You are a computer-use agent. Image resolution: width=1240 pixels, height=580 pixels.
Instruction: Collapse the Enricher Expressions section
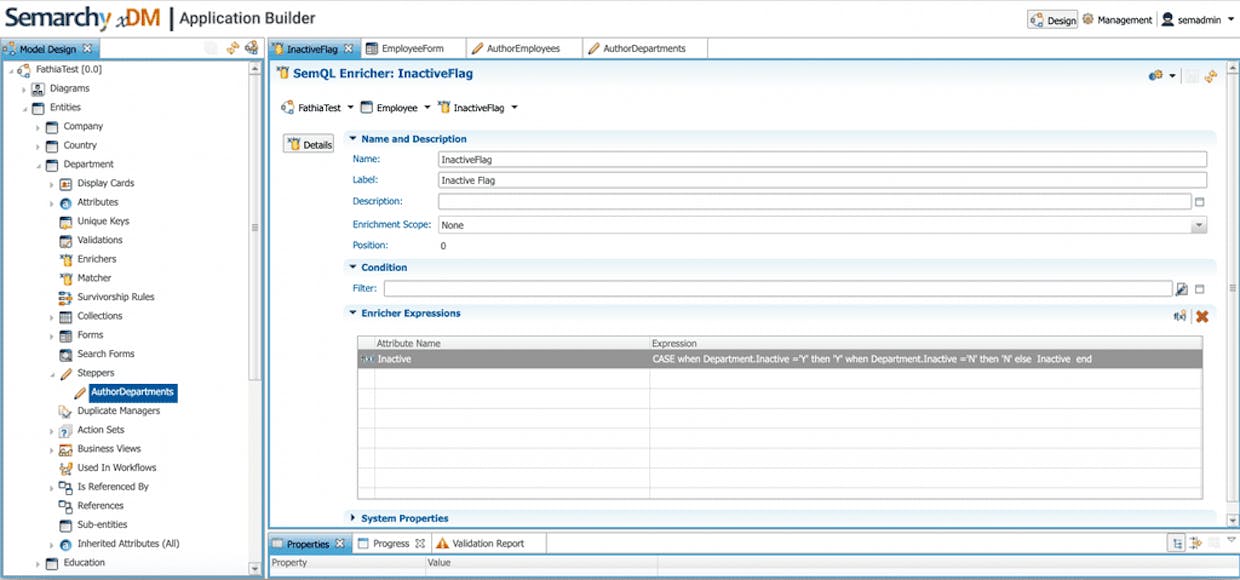[x=352, y=313]
